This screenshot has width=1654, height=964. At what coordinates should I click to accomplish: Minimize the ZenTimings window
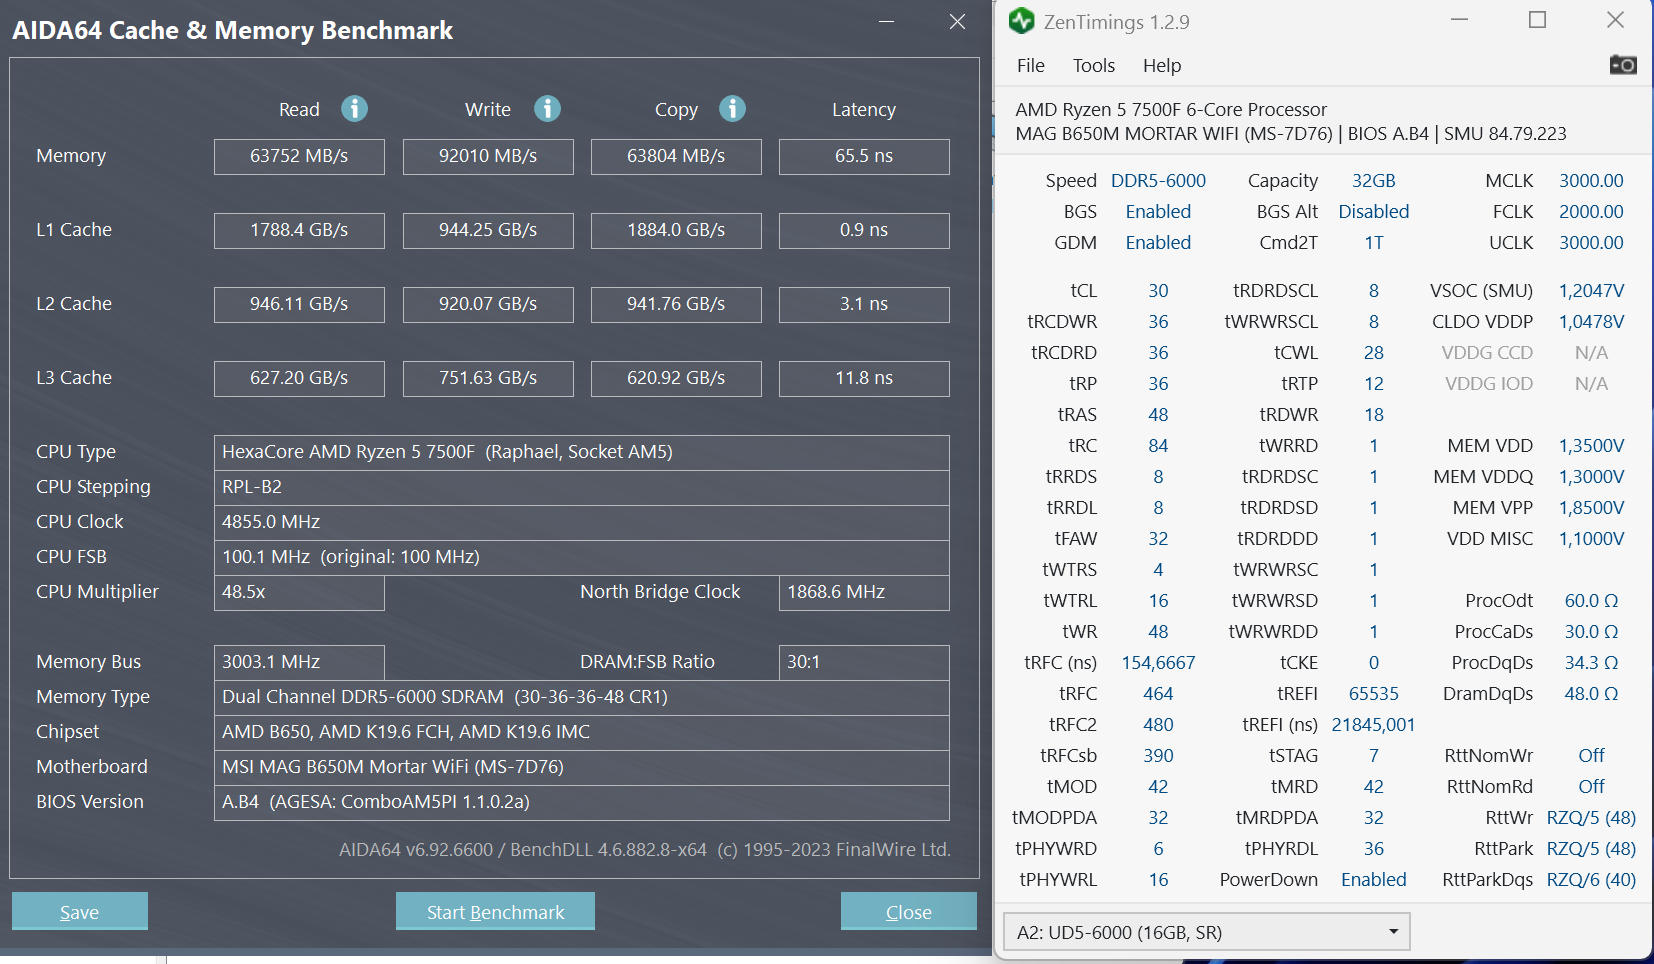tap(1460, 20)
